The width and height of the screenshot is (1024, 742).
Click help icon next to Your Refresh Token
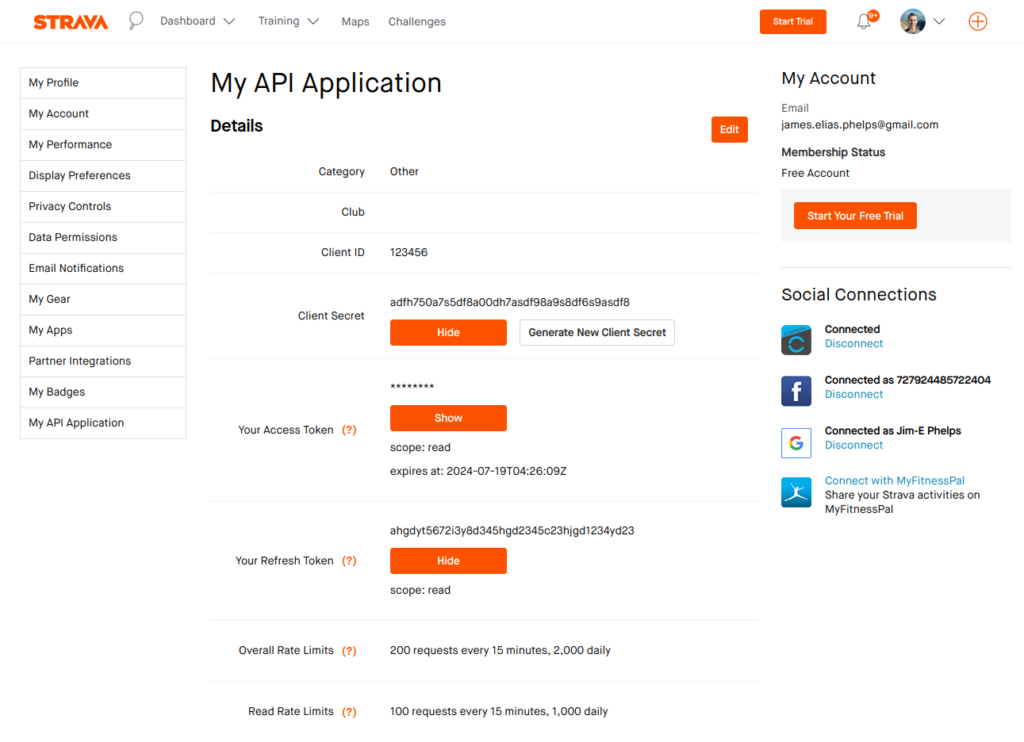pyautogui.click(x=349, y=560)
